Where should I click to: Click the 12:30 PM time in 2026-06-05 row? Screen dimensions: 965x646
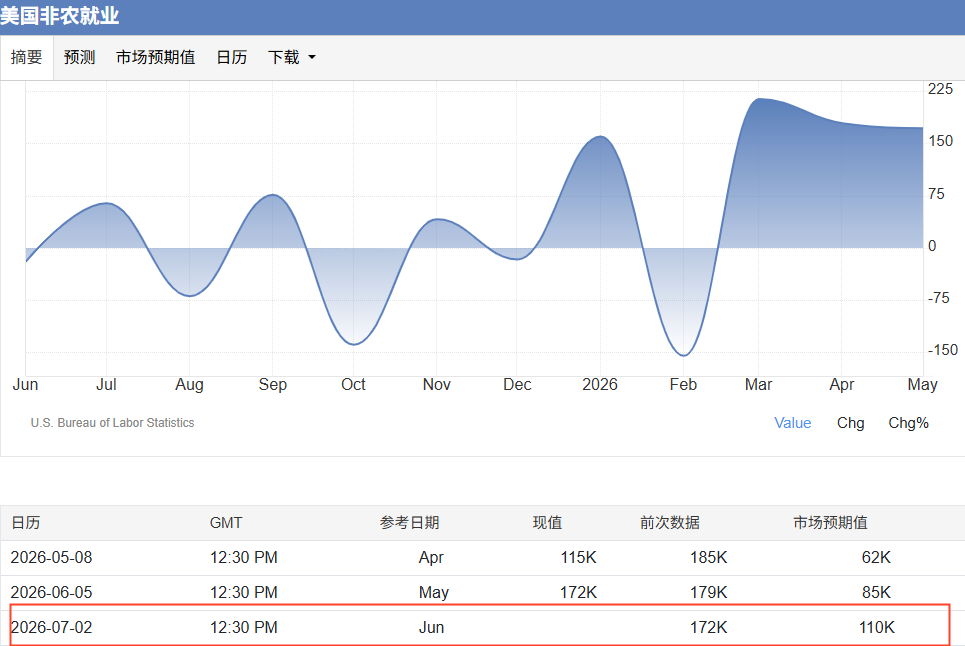(x=244, y=592)
